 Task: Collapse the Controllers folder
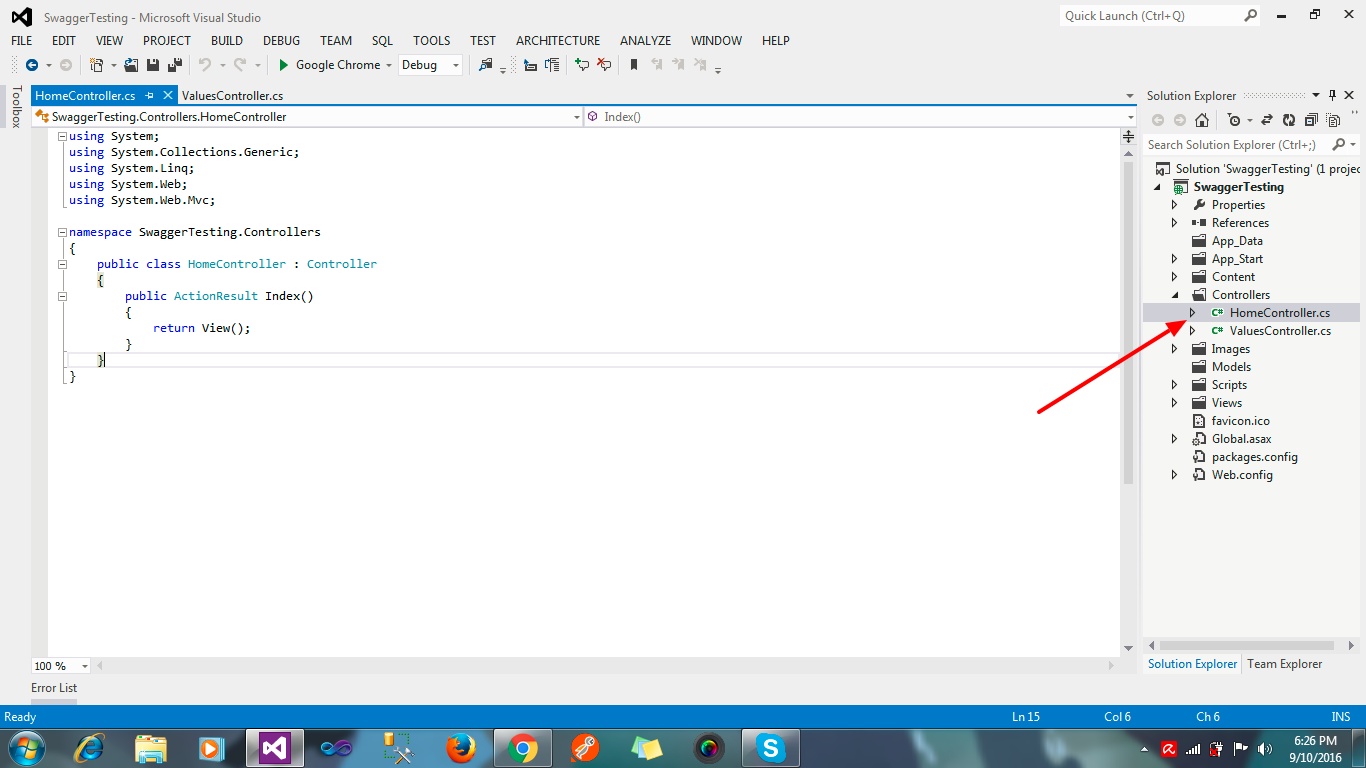click(1175, 295)
